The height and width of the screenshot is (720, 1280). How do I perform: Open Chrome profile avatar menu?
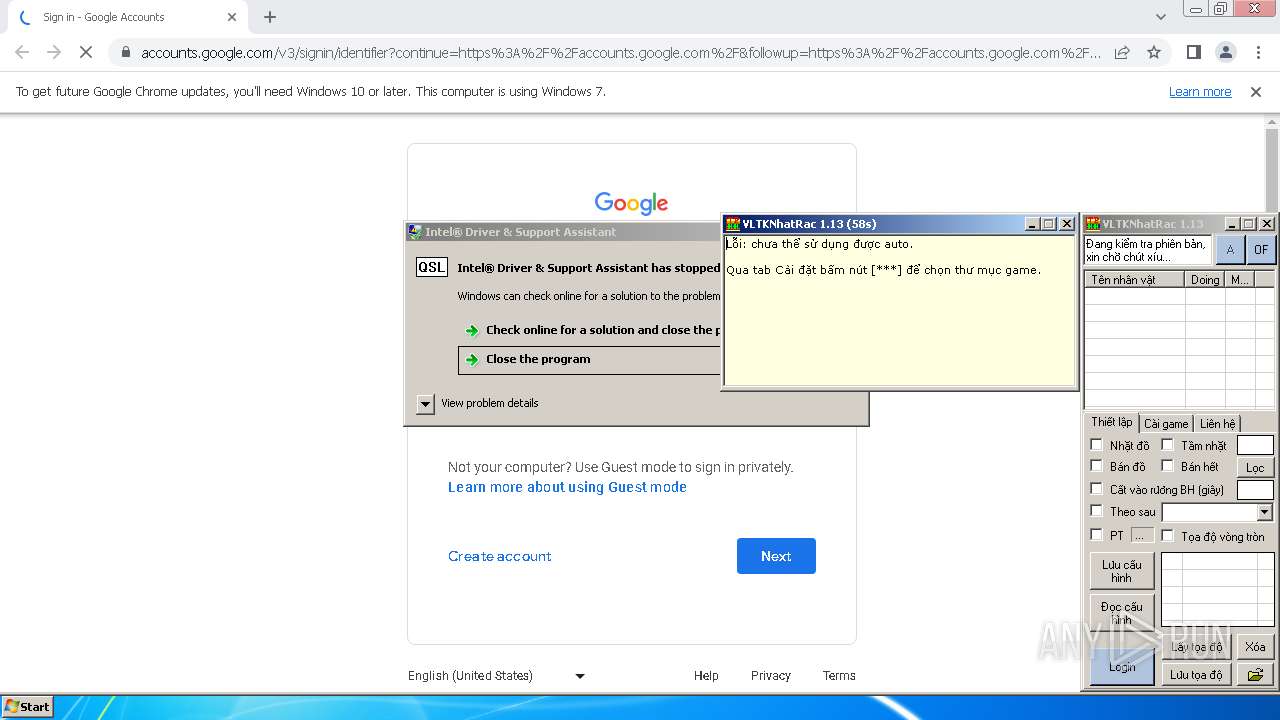click(1225, 52)
